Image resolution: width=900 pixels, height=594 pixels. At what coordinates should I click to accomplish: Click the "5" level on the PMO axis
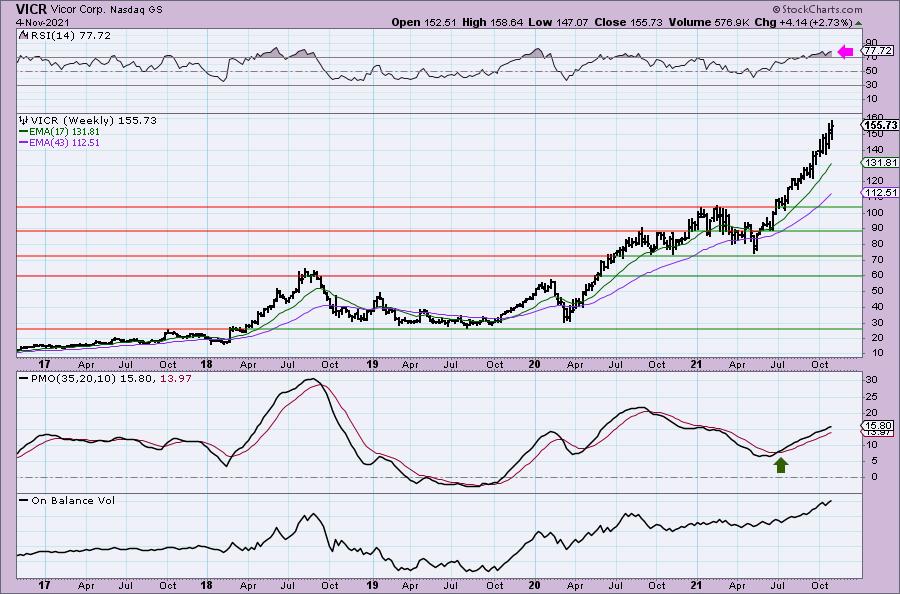[x=875, y=461]
